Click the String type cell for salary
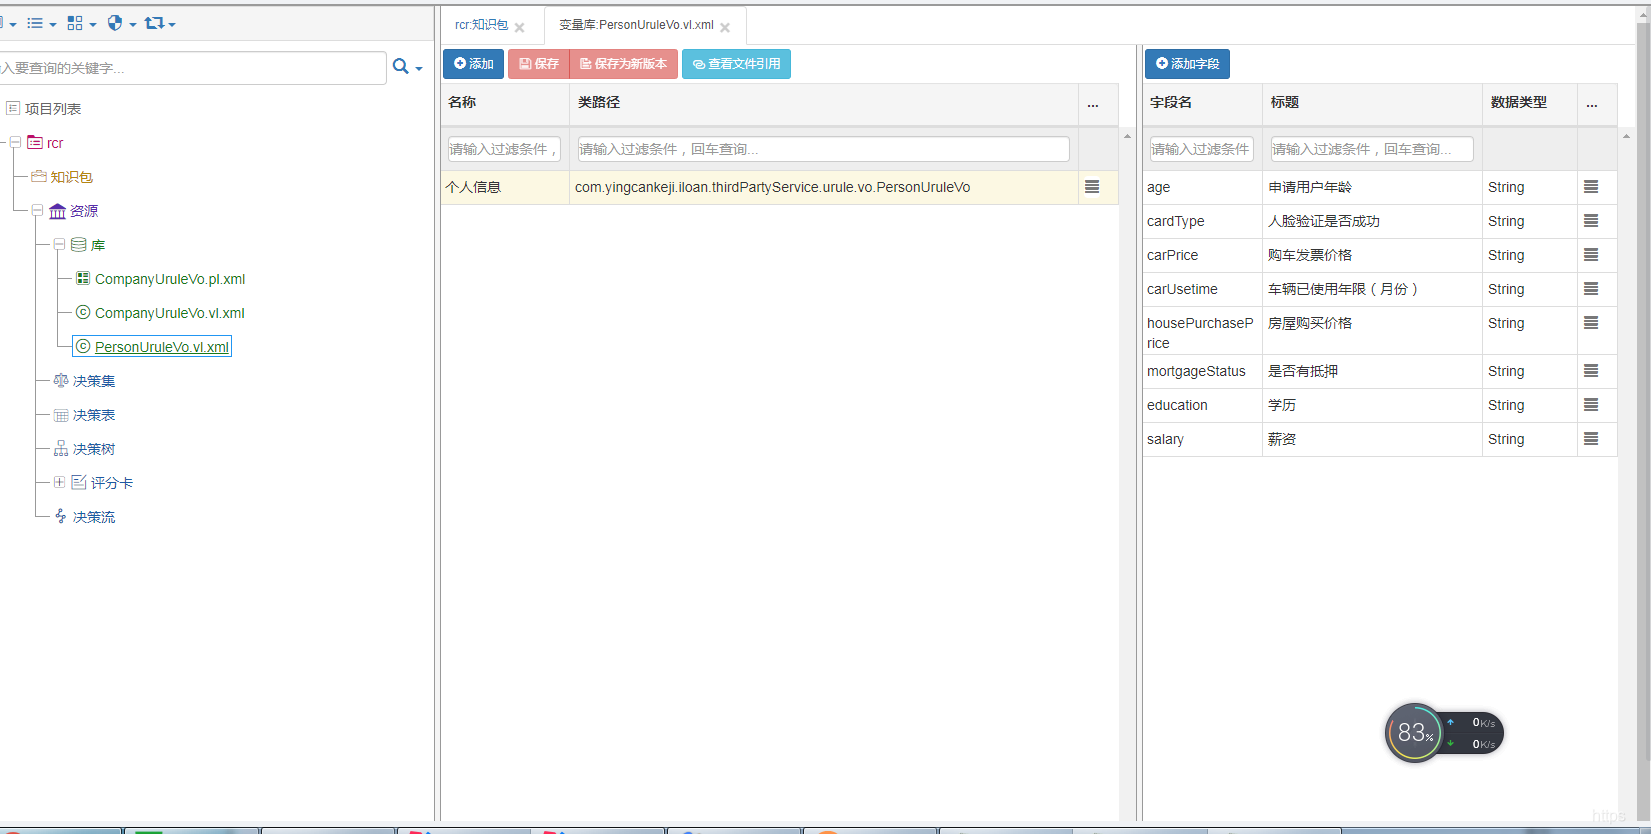The height and width of the screenshot is (834, 1651). point(1530,439)
